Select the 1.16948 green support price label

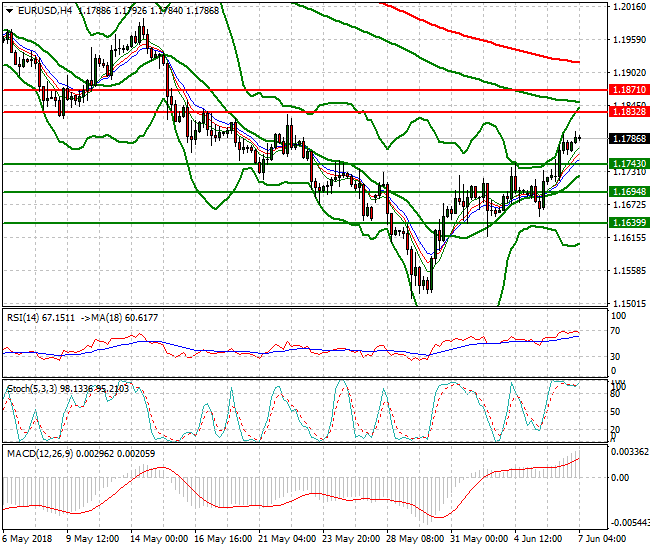click(x=628, y=191)
